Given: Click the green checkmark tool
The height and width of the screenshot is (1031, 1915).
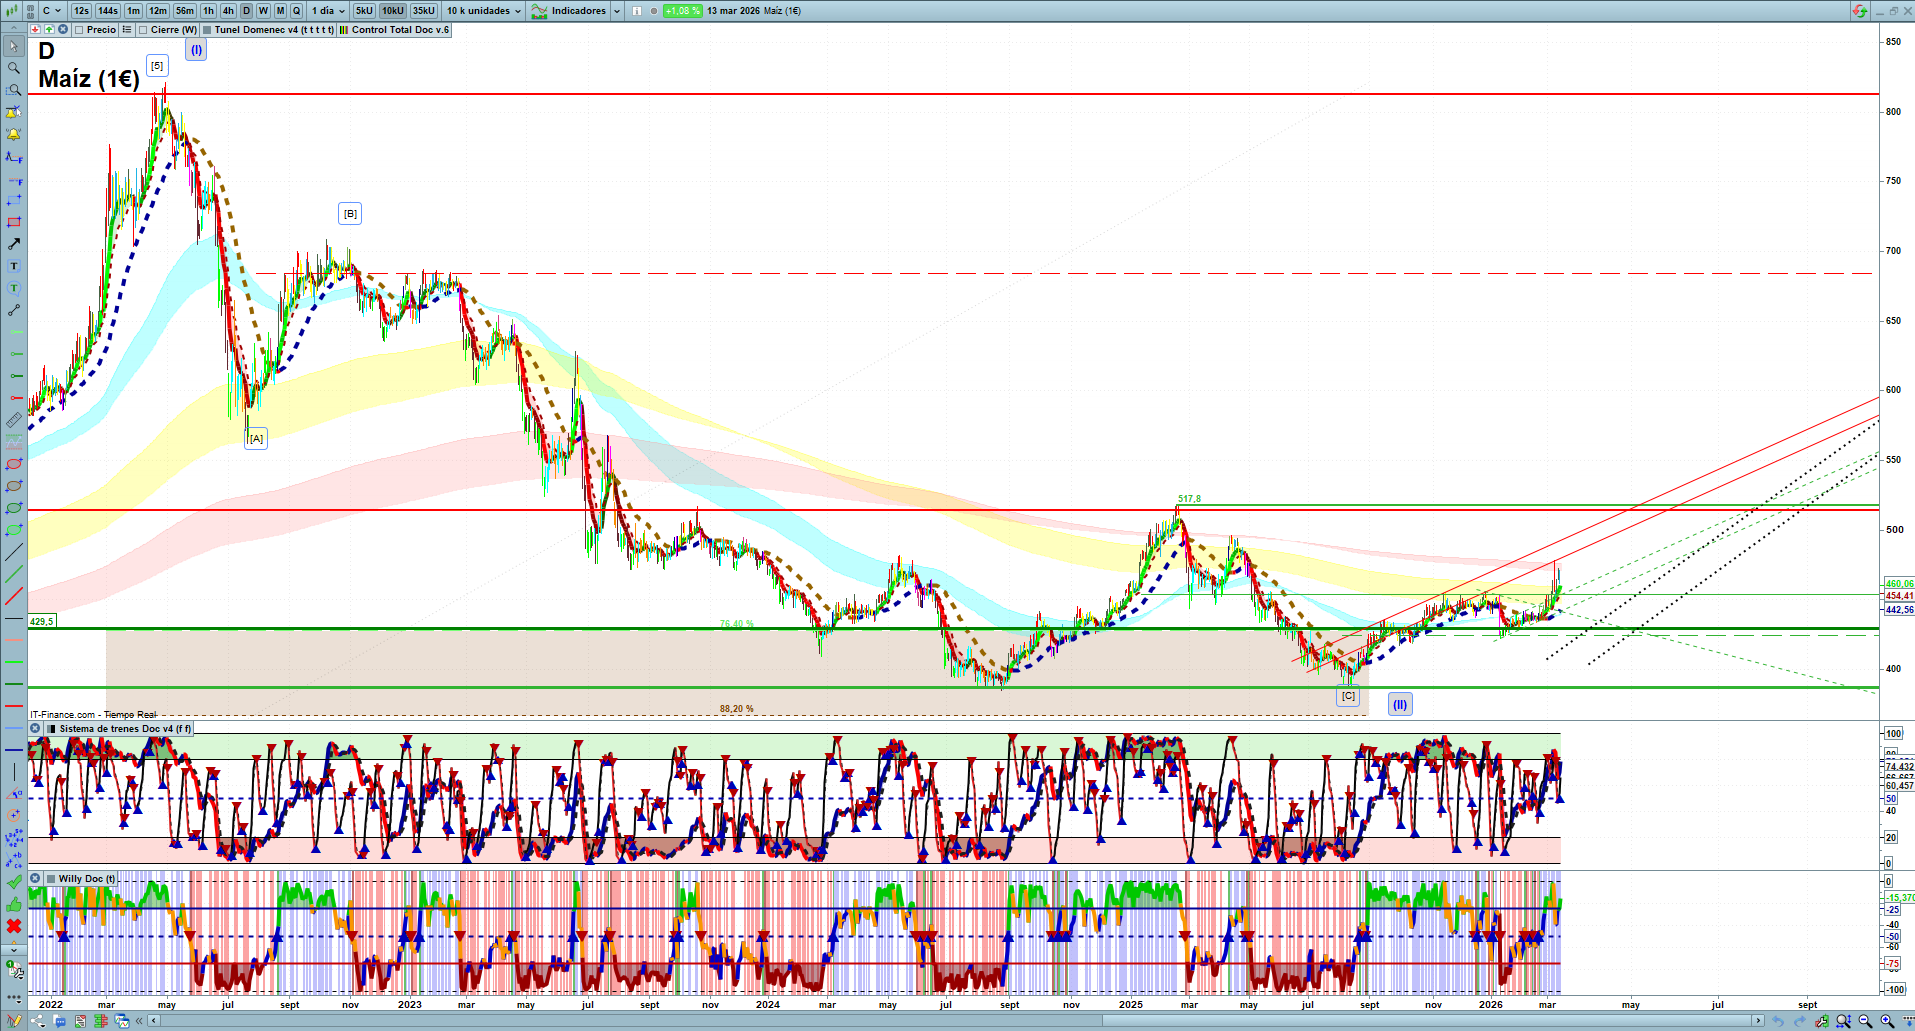Looking at the screenshot, I should 14,882.
